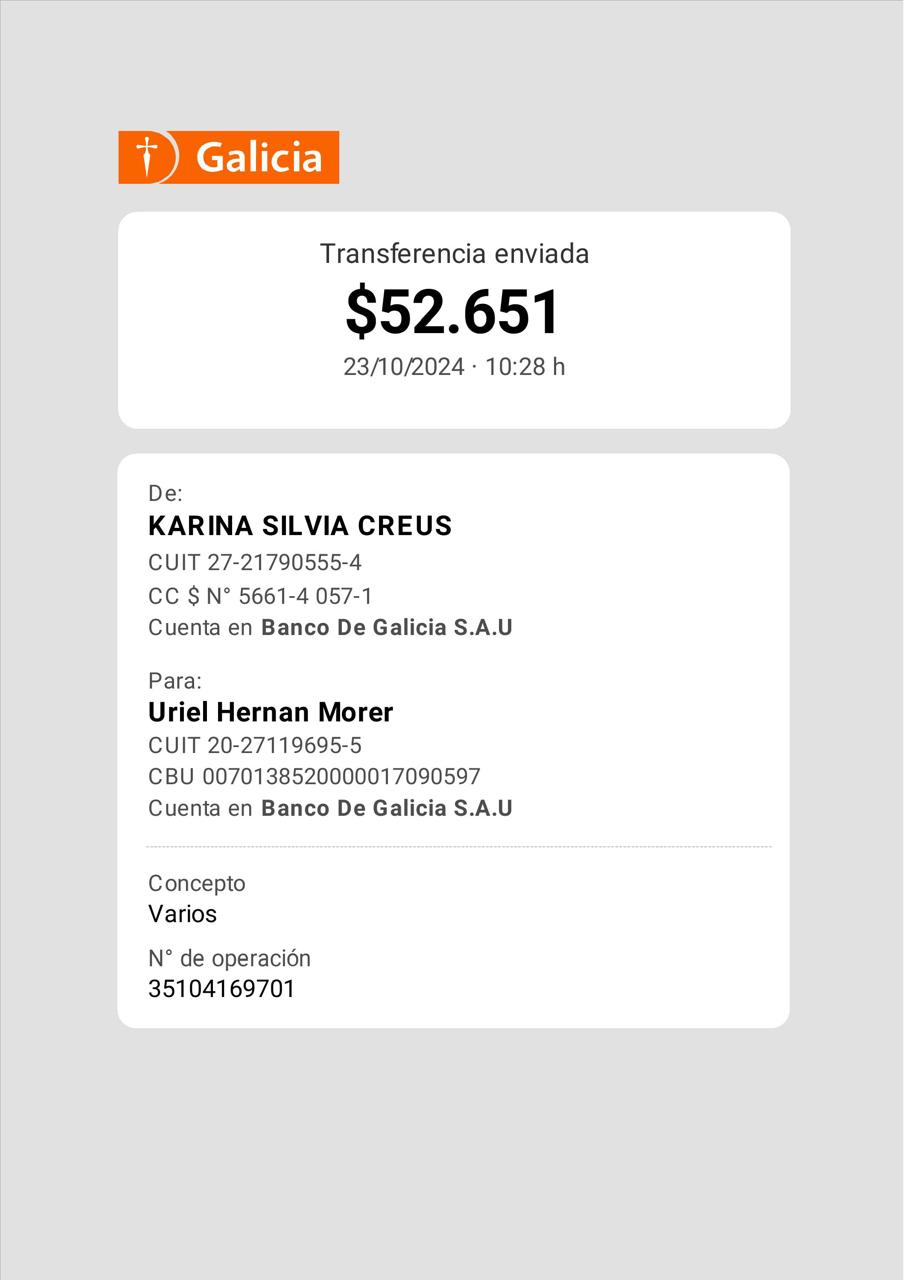
Task: Click the $52.651 transfer amount
Action: (x=454, y=311)
